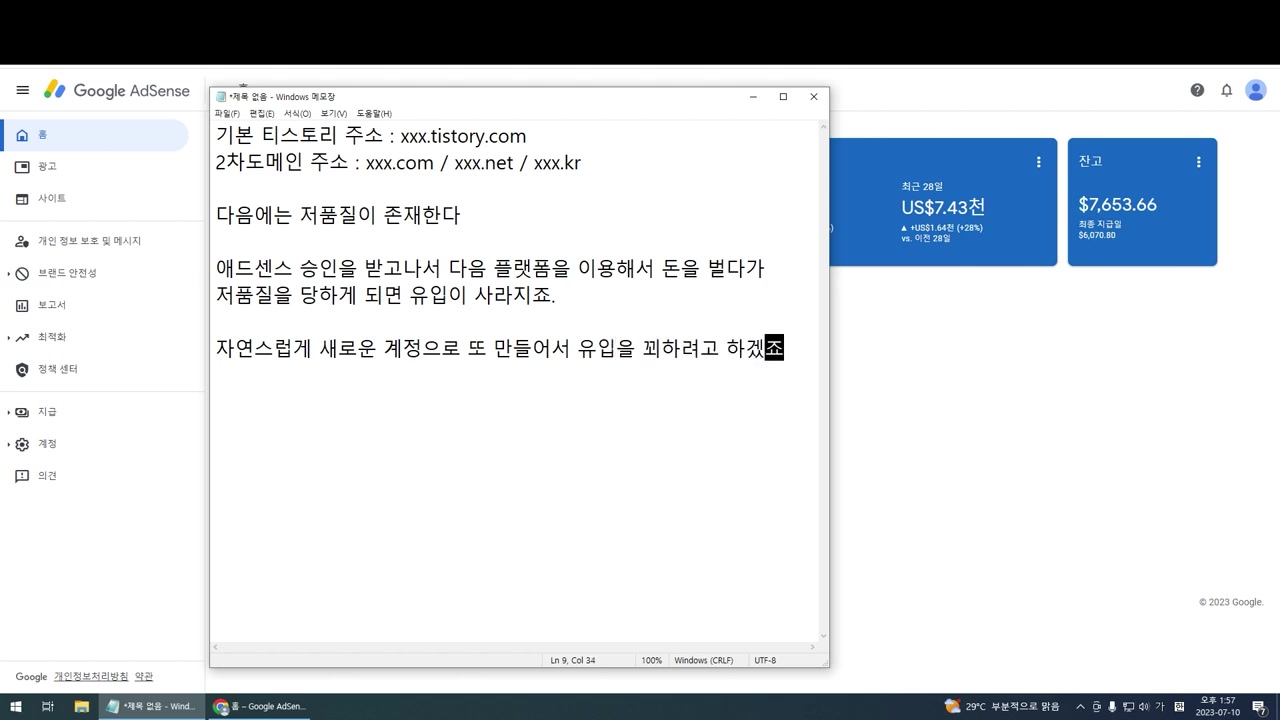Click the 지급 payments icon
Screen dimensions: 1280x720
point(22,412)
